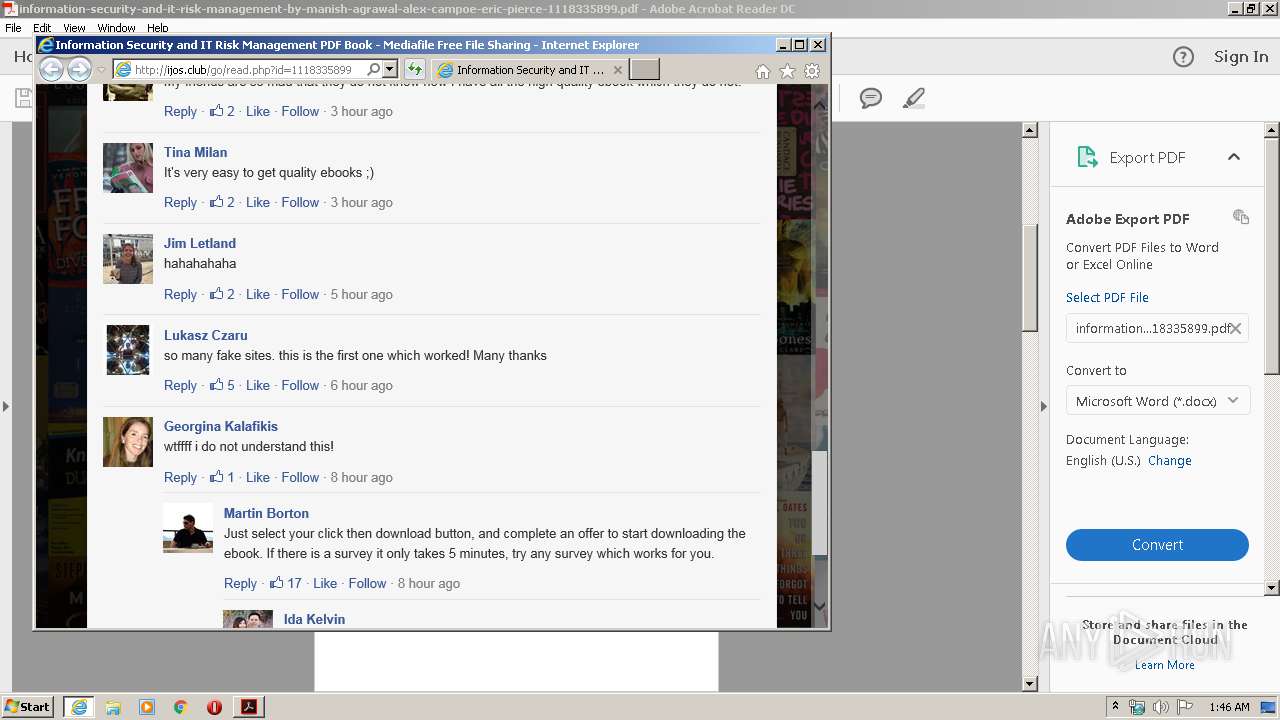Screen dimensions: 1280x720
Task: Open the Edit menu in Acrobat
Action: 42,28
